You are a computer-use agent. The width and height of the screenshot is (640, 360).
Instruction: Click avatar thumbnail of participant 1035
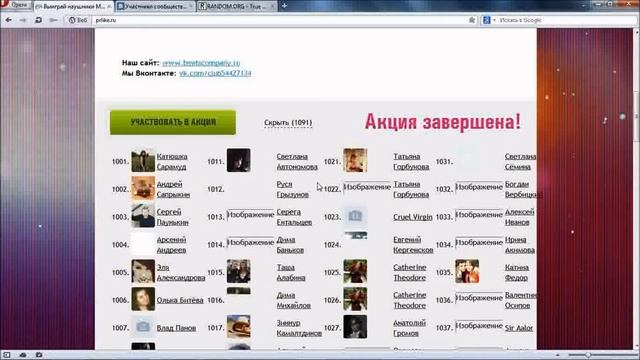coord(467,271)
